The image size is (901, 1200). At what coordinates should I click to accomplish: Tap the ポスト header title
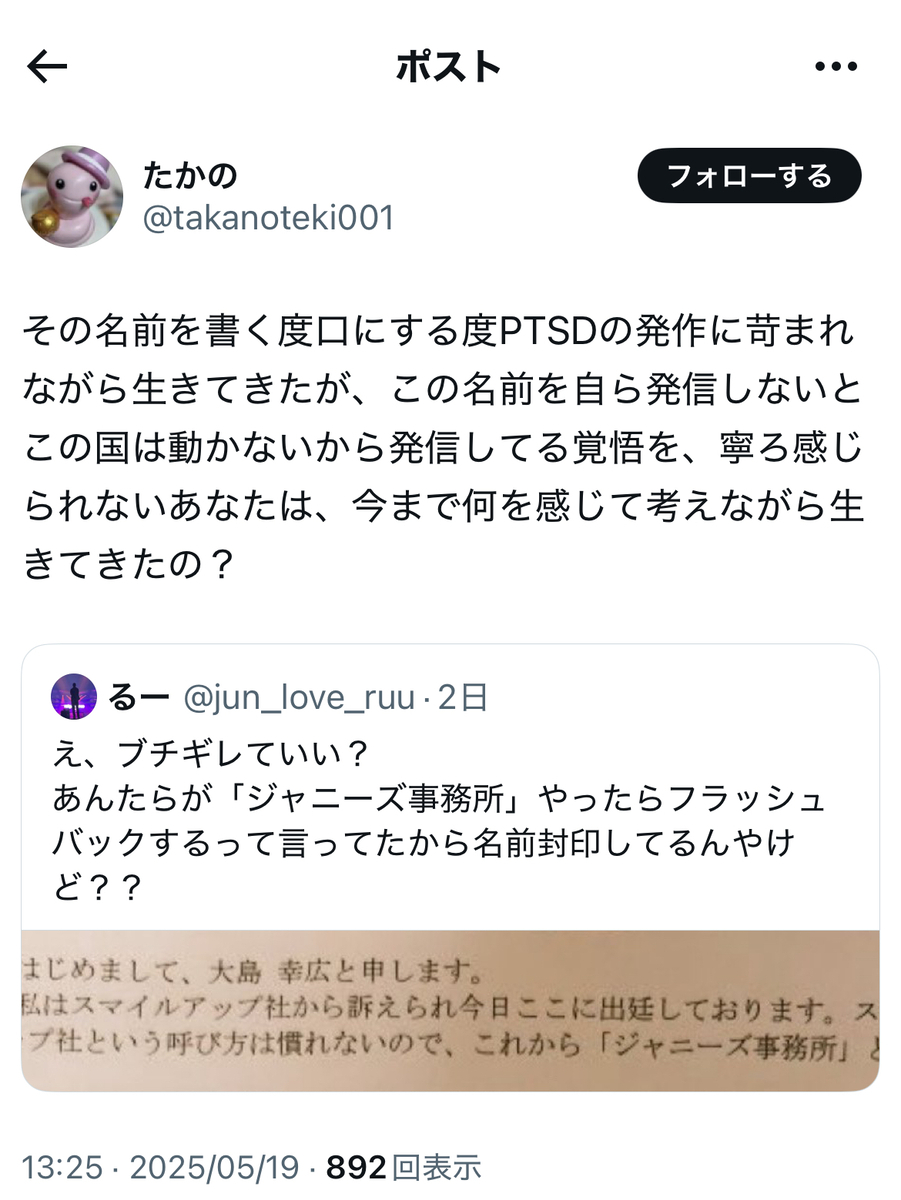click(x=448, y=67)
